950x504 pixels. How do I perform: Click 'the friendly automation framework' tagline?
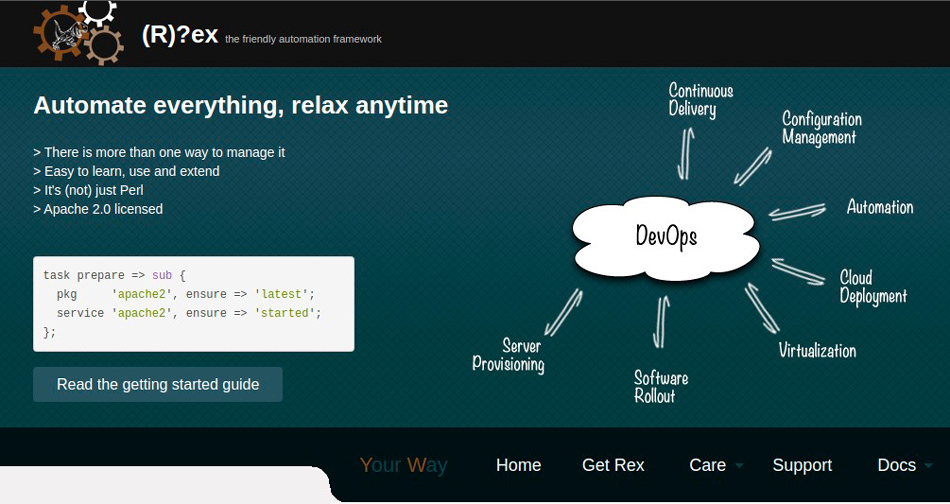(304, 39)
